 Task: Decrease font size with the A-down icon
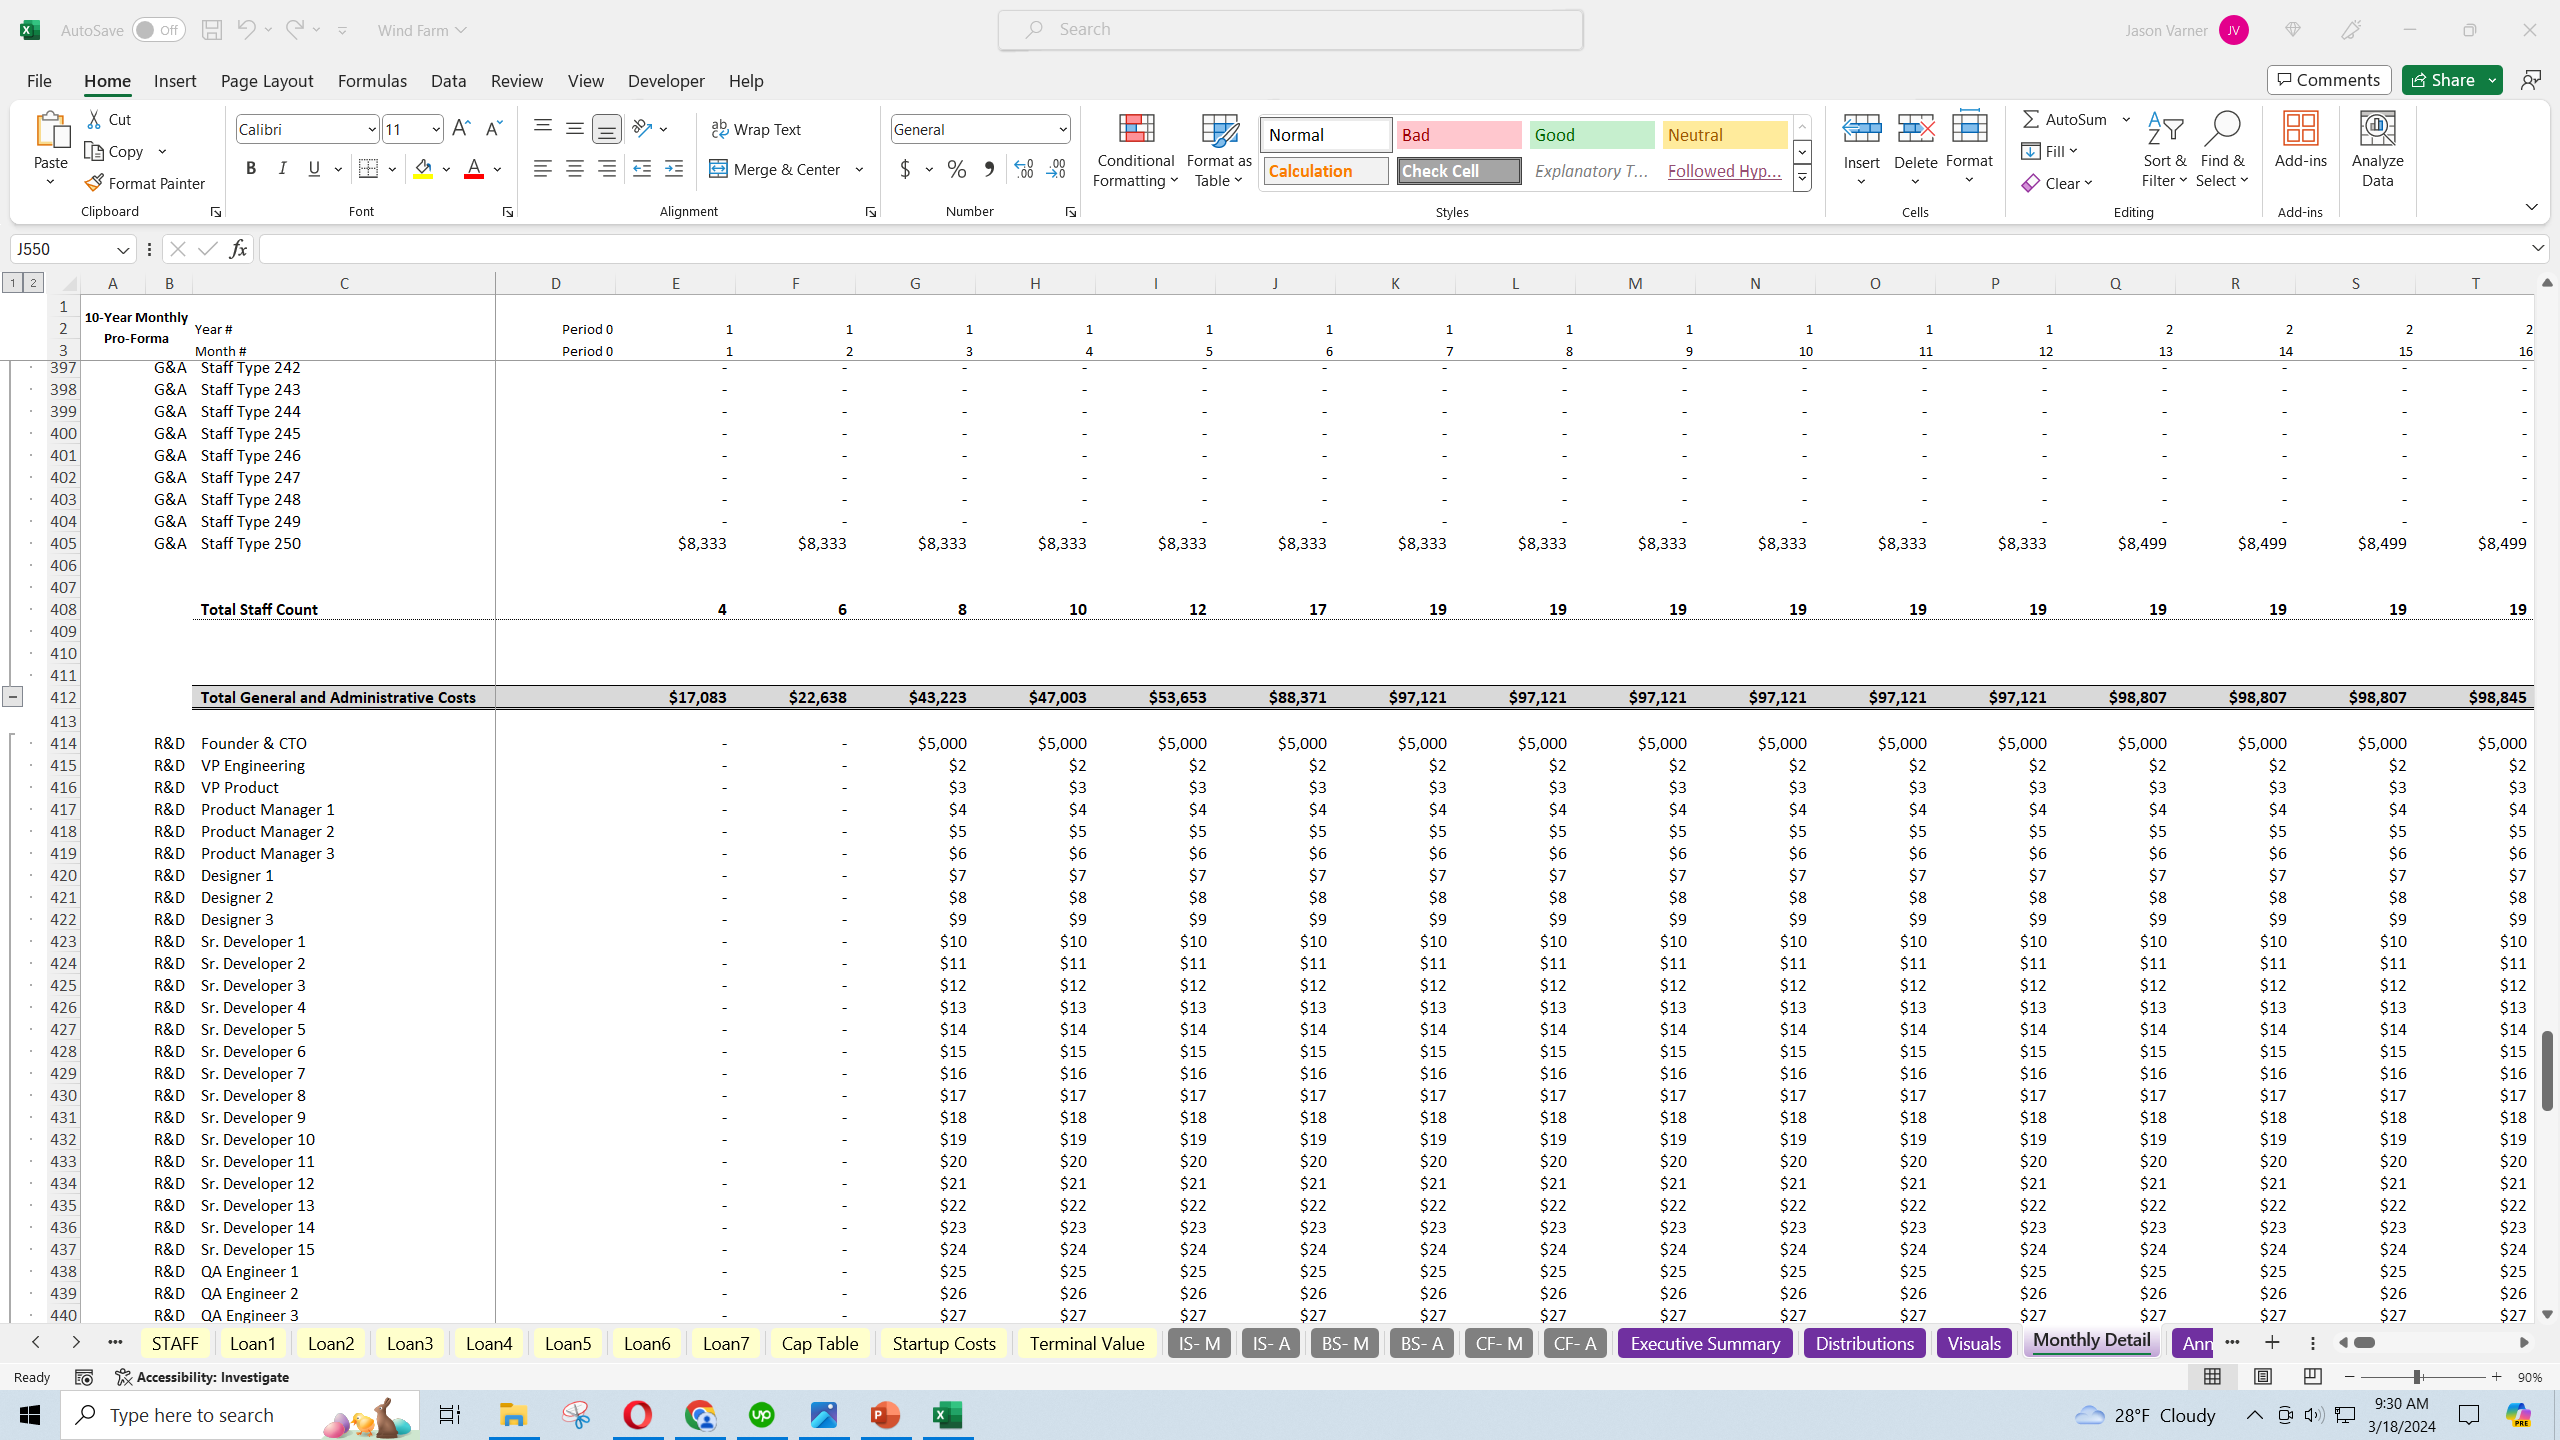pos(493,129)
